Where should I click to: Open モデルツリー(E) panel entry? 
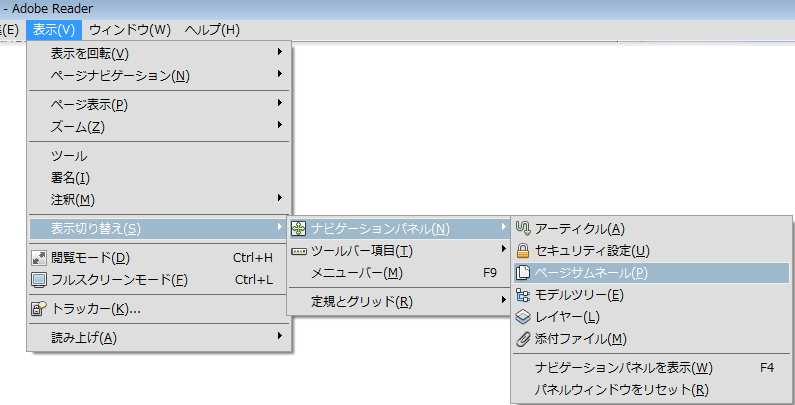pos(652,295)
